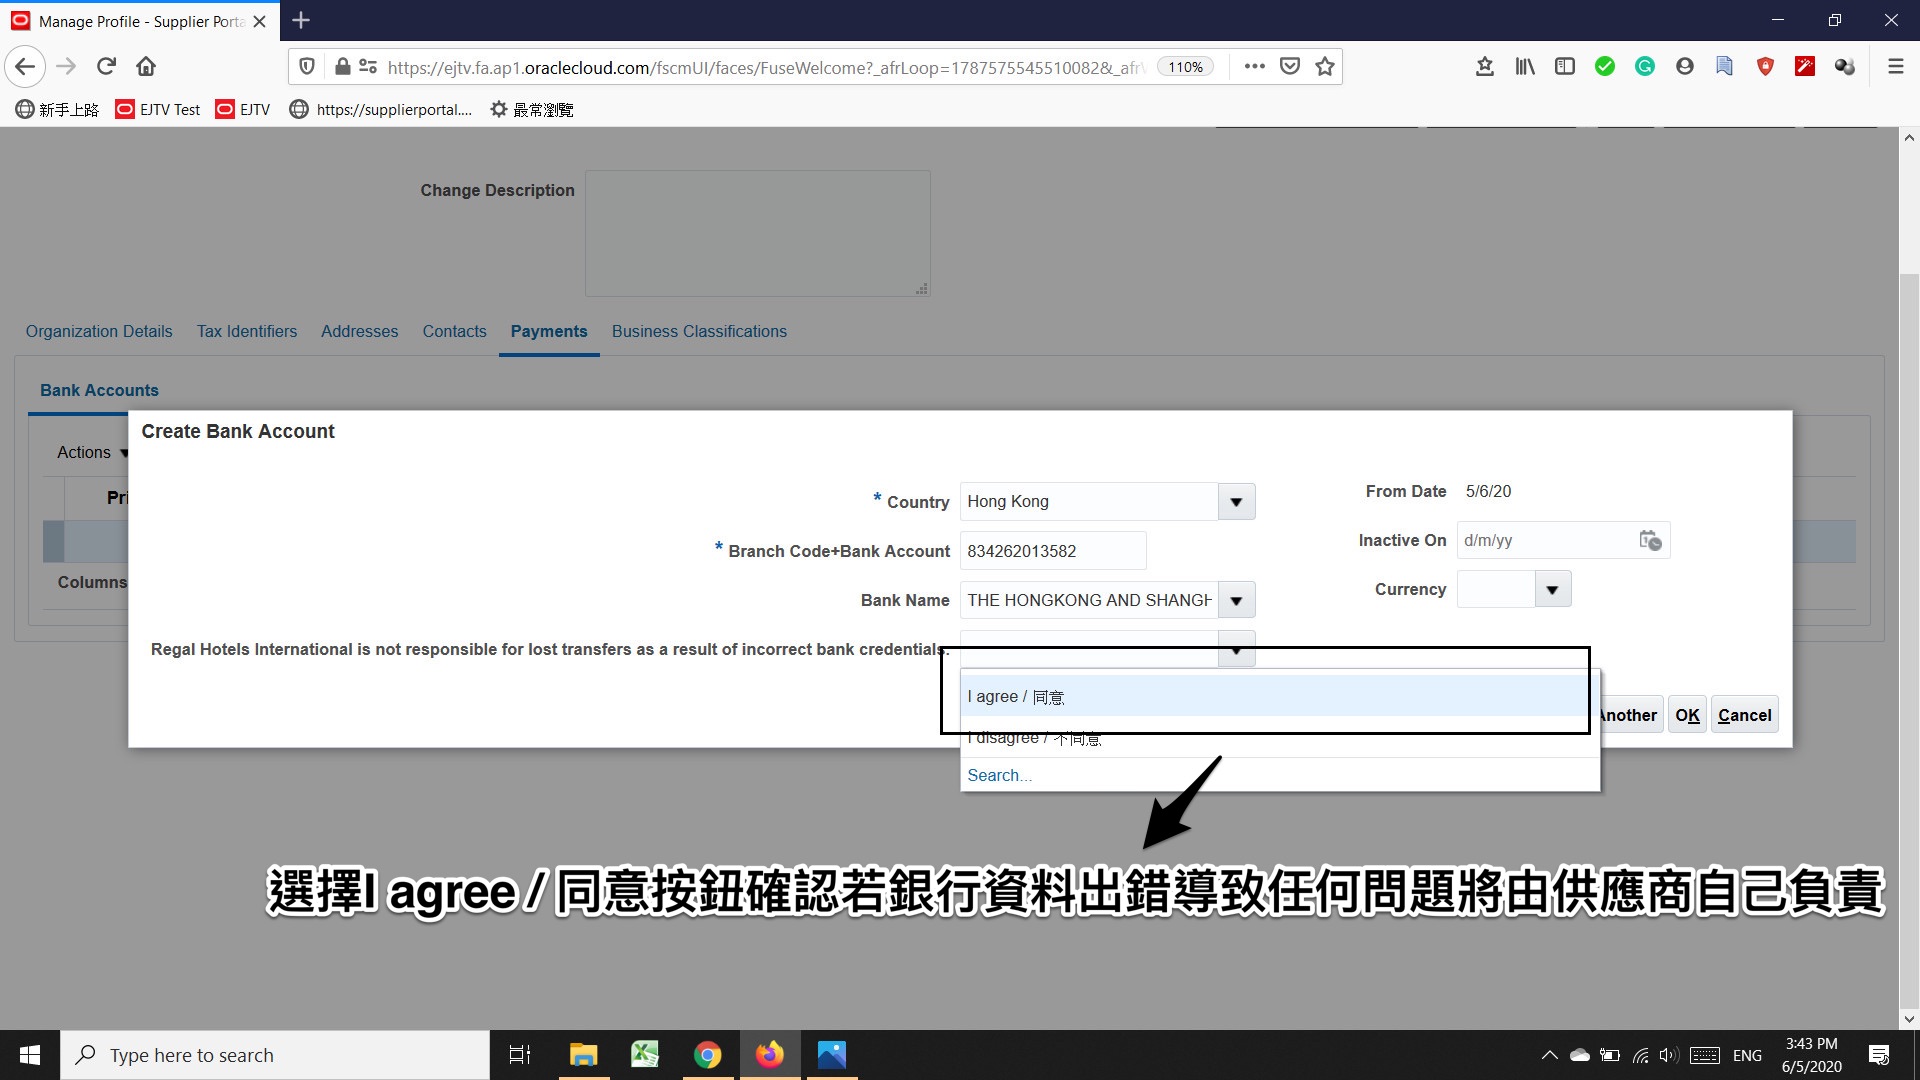Viewport: 1920px width, 1080px height.
Task: Click the 110% zoom level indicator
Action: point(1185,67)
